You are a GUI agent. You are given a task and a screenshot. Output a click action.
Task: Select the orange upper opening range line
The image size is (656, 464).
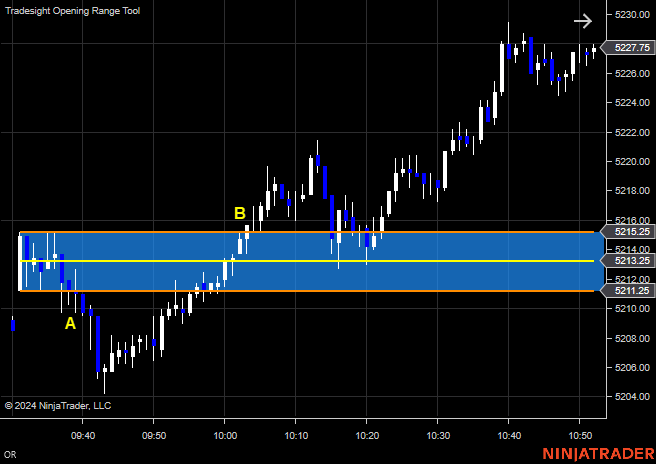click(x=307, y=232)
